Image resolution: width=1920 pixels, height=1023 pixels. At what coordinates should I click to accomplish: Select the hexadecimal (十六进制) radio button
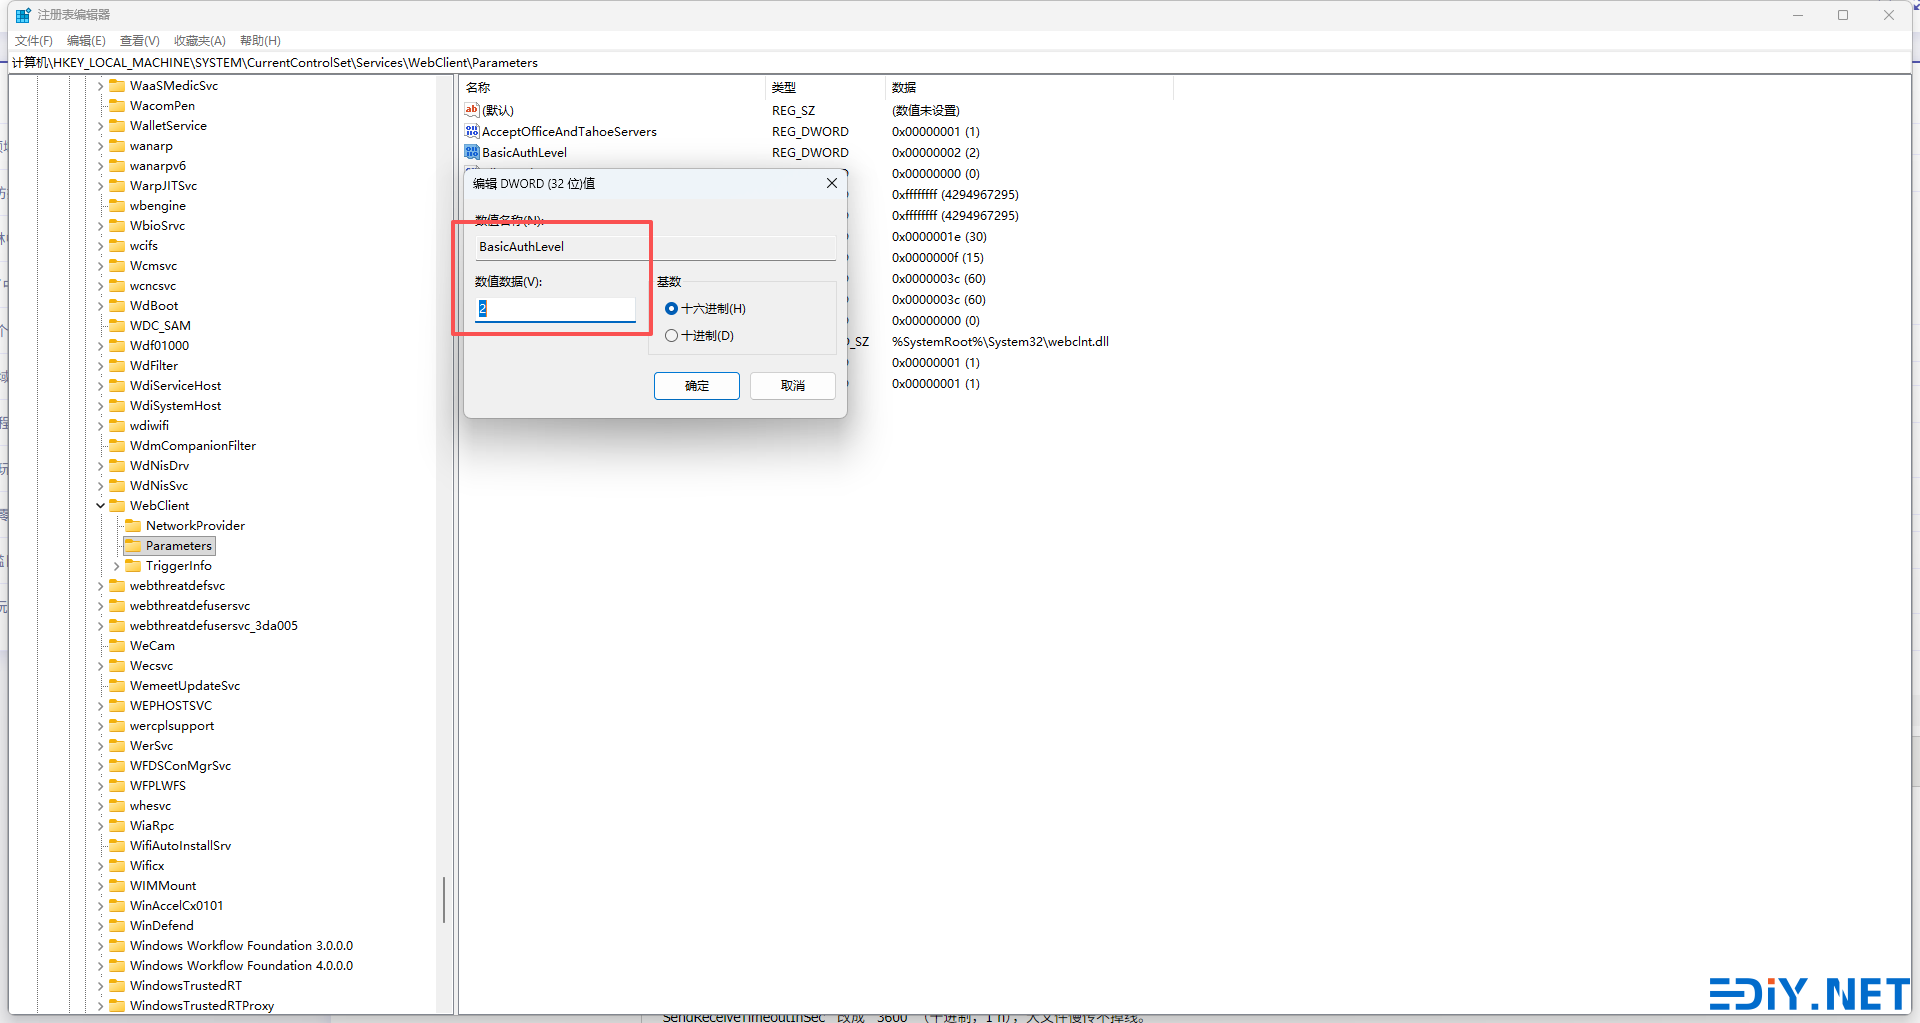(x=671, y=308)
